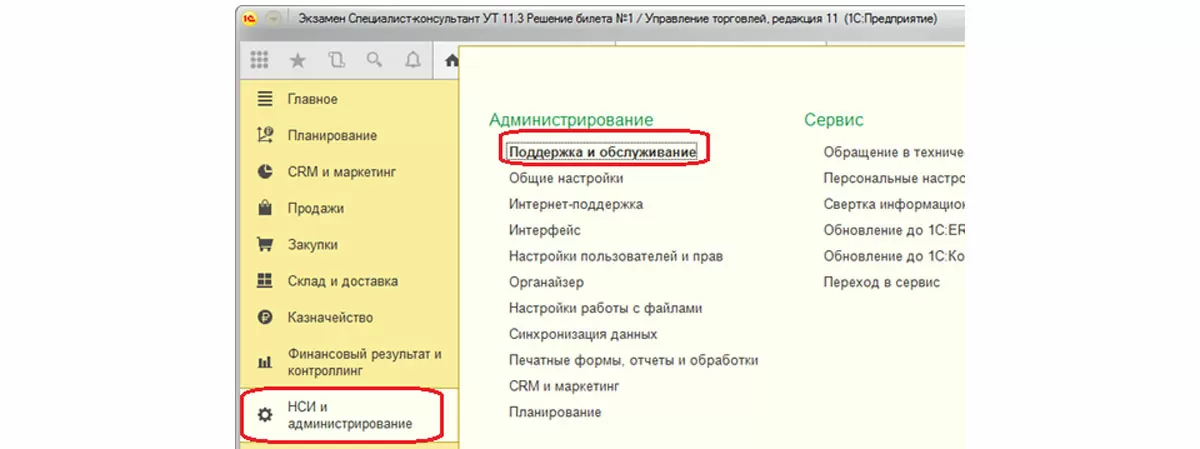The image size is (1200, 449).
Task: Open Обращение в техническую поддержку link
Action: [893, 152]
